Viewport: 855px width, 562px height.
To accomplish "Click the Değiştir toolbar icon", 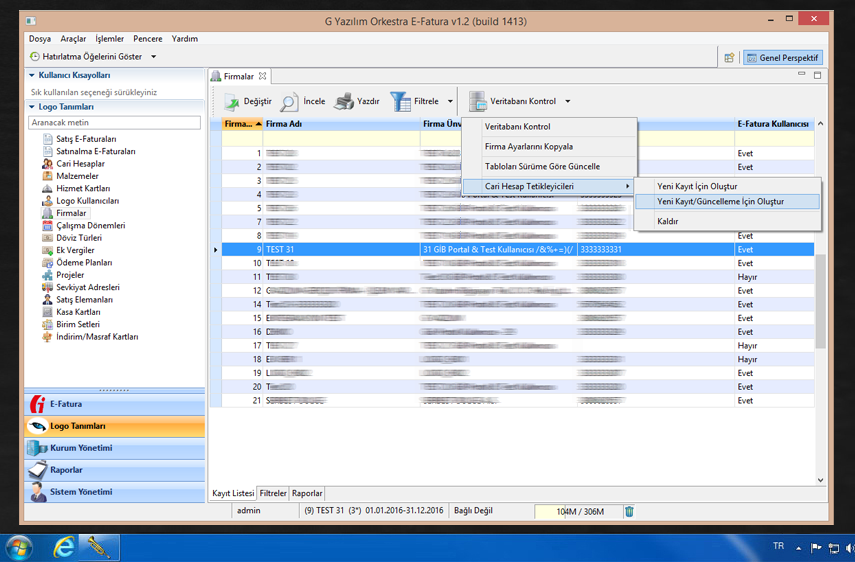I will (x=232, y=102).
